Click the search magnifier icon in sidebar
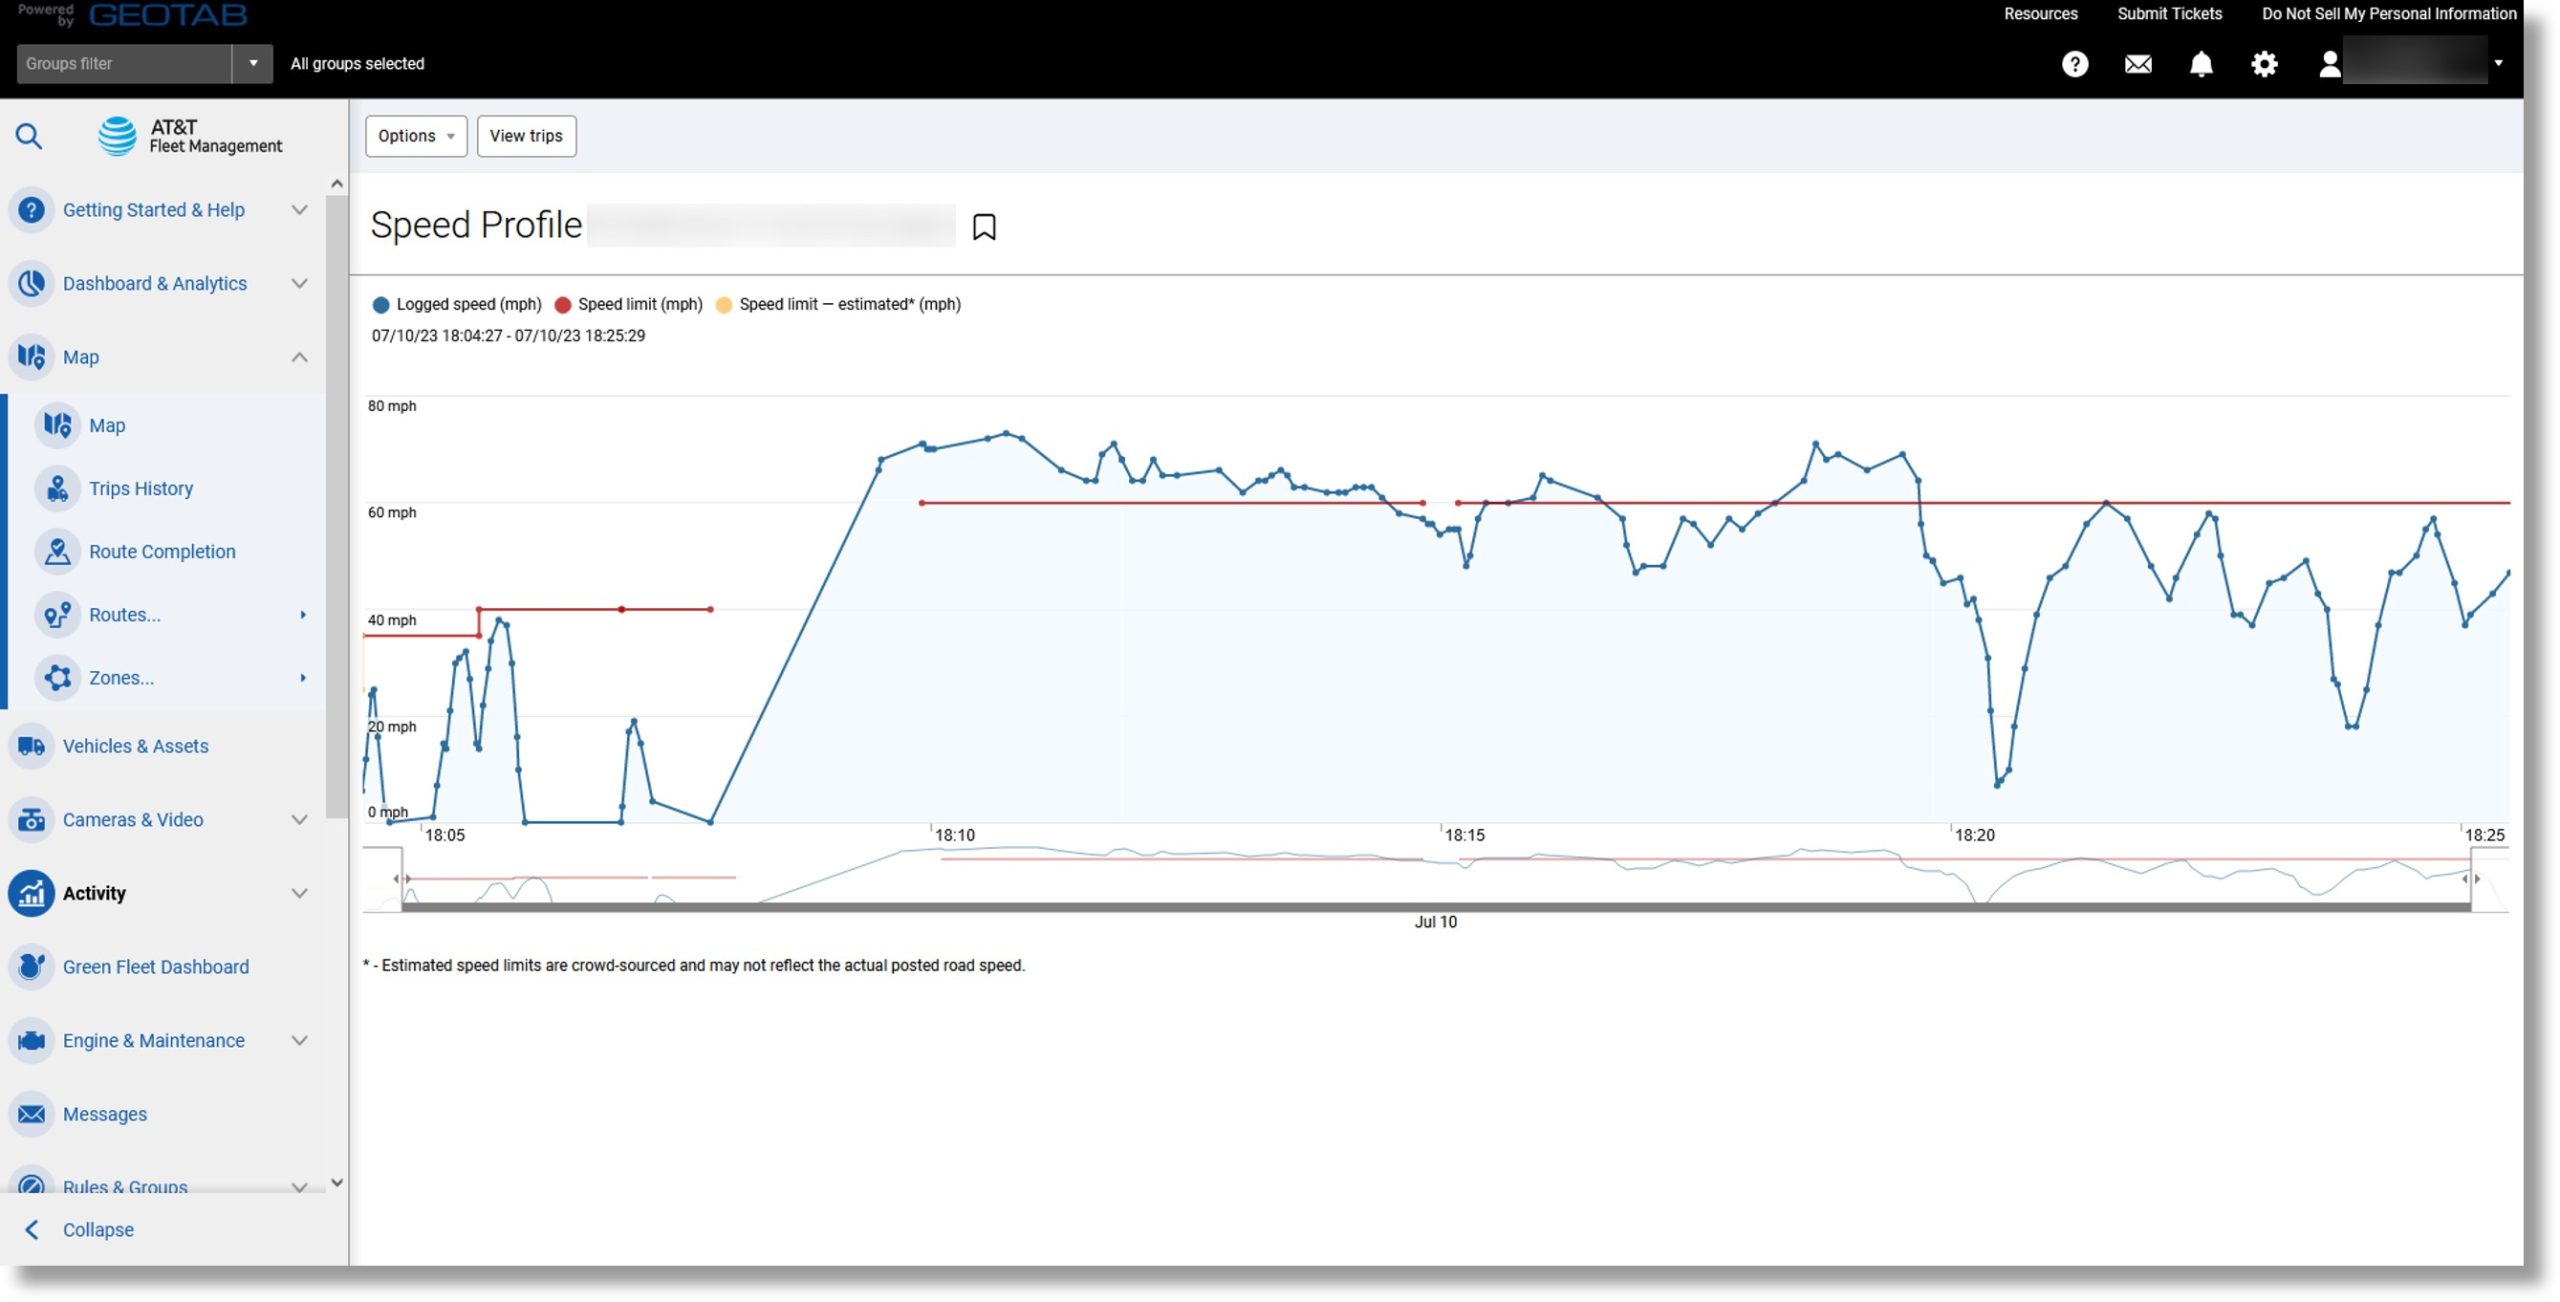Viewport: 2560px width, 1302px height. point(29,136)
